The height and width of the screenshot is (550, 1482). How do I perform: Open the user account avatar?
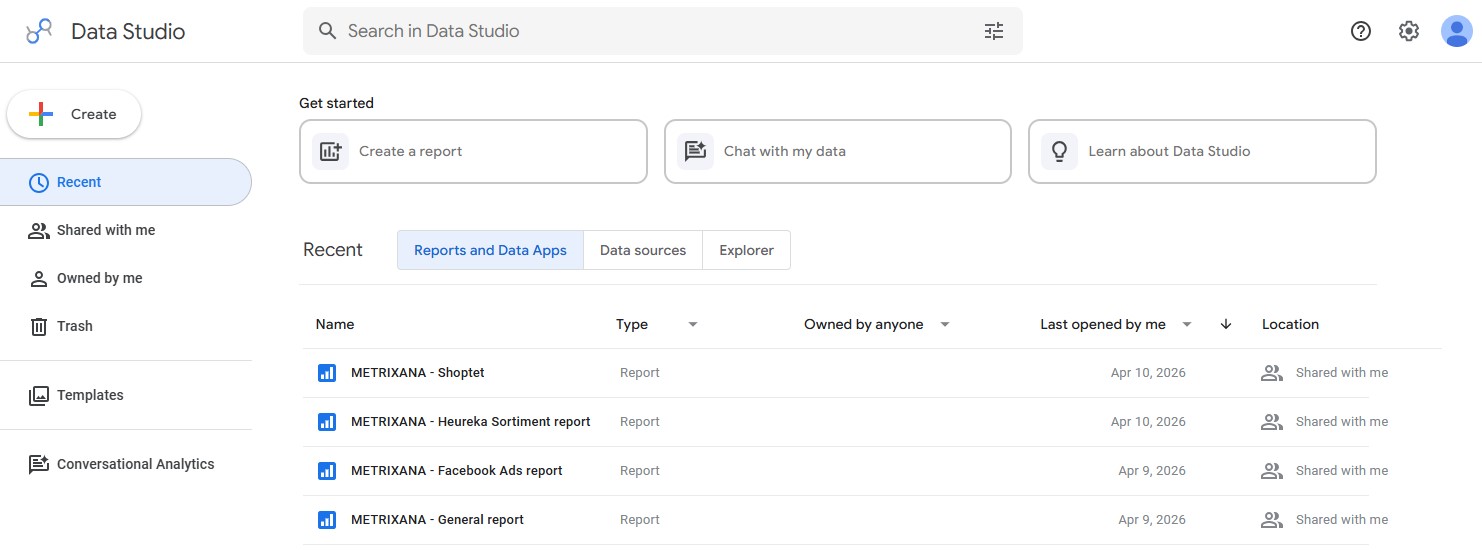1456,31
